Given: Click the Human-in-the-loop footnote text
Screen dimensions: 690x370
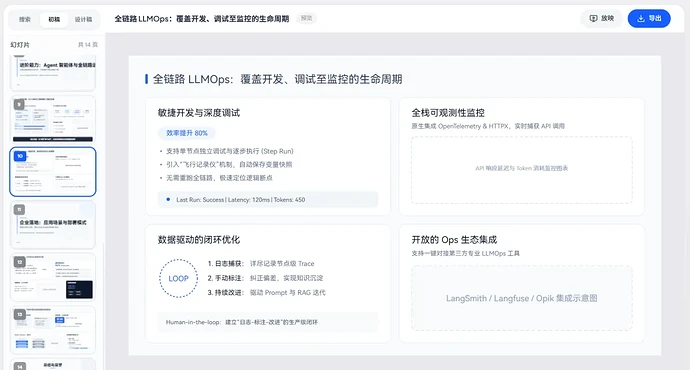Looking at the screenshot, I should click(242, 322).
